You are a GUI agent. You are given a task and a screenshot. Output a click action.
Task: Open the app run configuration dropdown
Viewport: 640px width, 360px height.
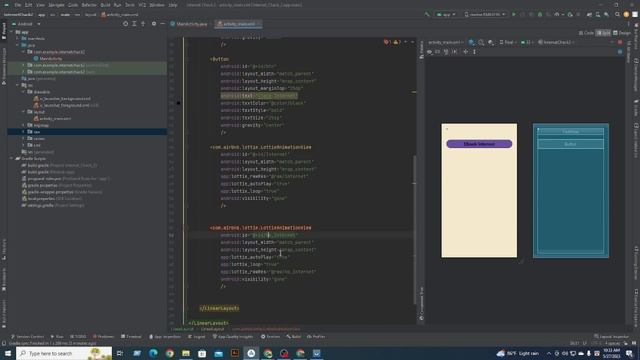point(446,14)
